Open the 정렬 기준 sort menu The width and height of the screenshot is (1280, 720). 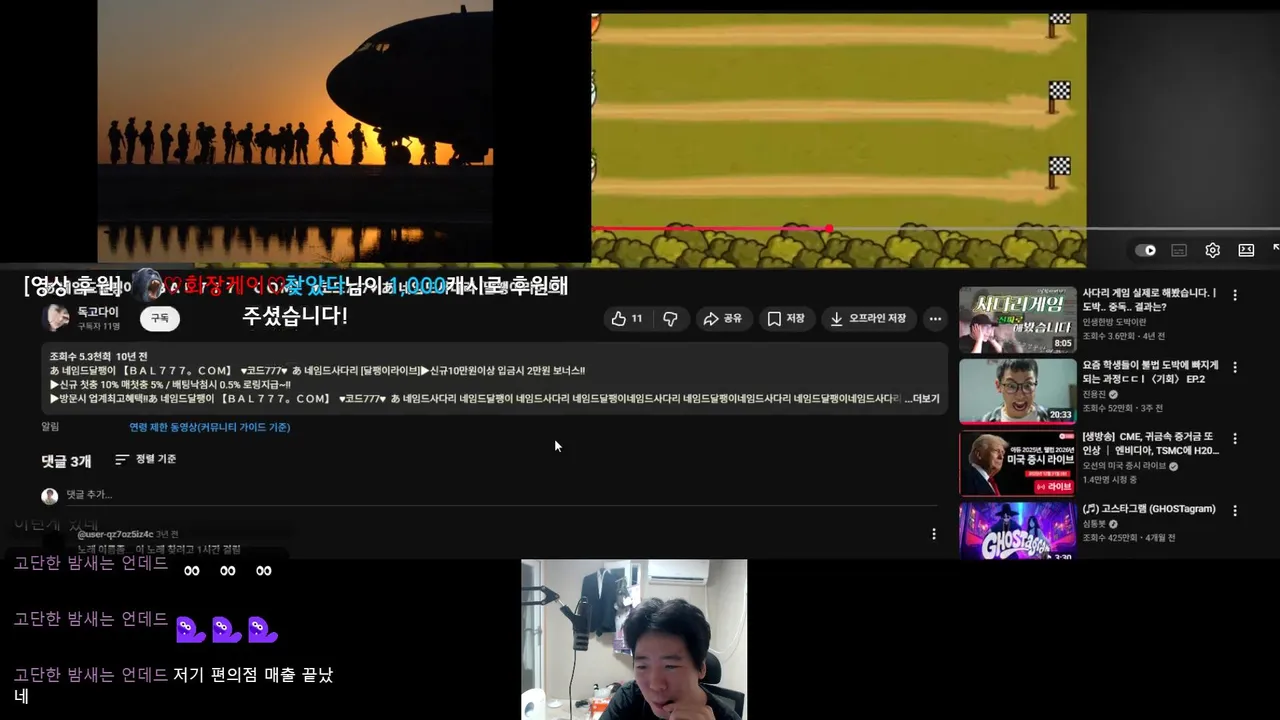[145, 459]
